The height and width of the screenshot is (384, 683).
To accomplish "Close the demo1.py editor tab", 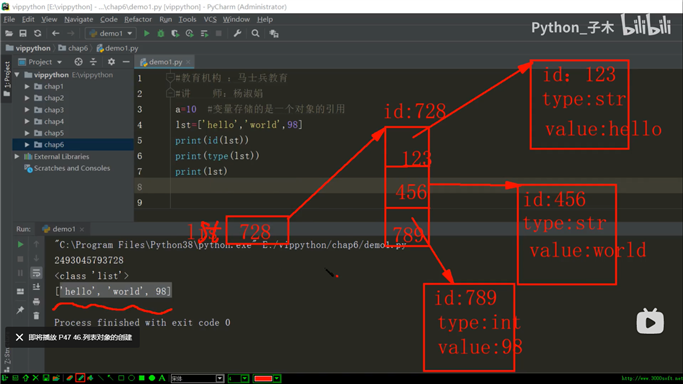I will (x=188, y=62).
